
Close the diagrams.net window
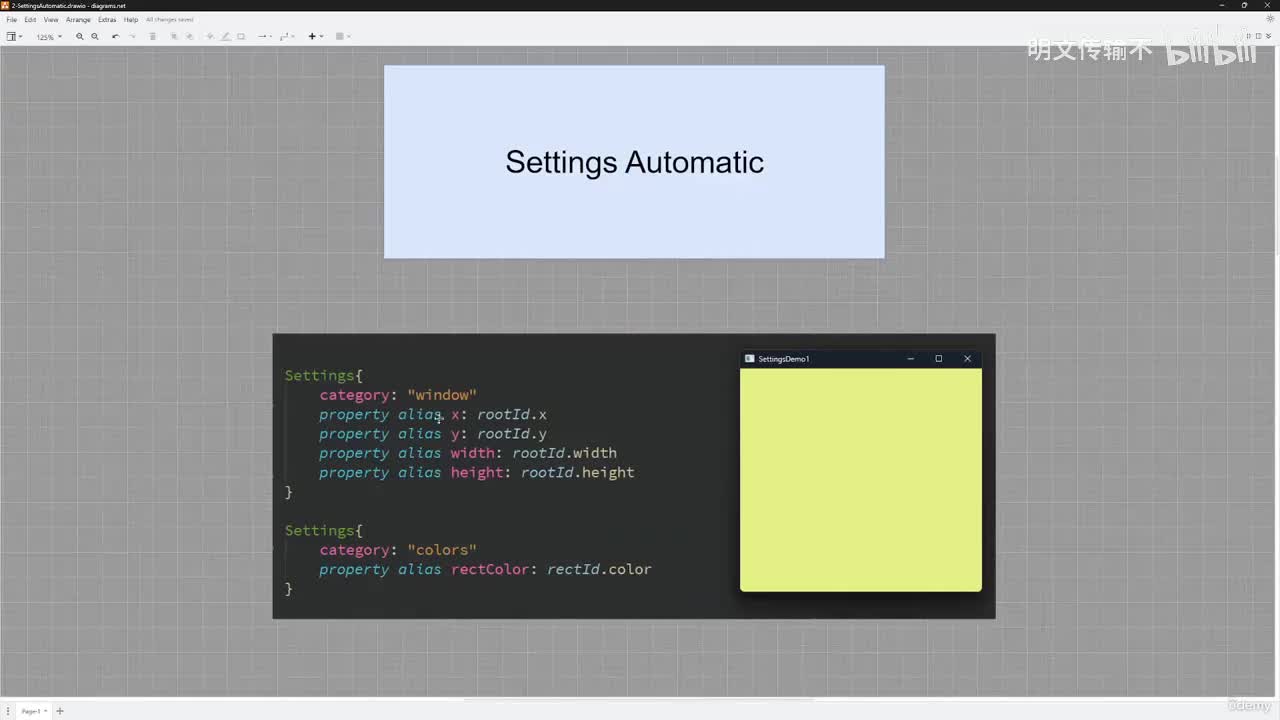pyautogui.click(x=1268, y=5)
